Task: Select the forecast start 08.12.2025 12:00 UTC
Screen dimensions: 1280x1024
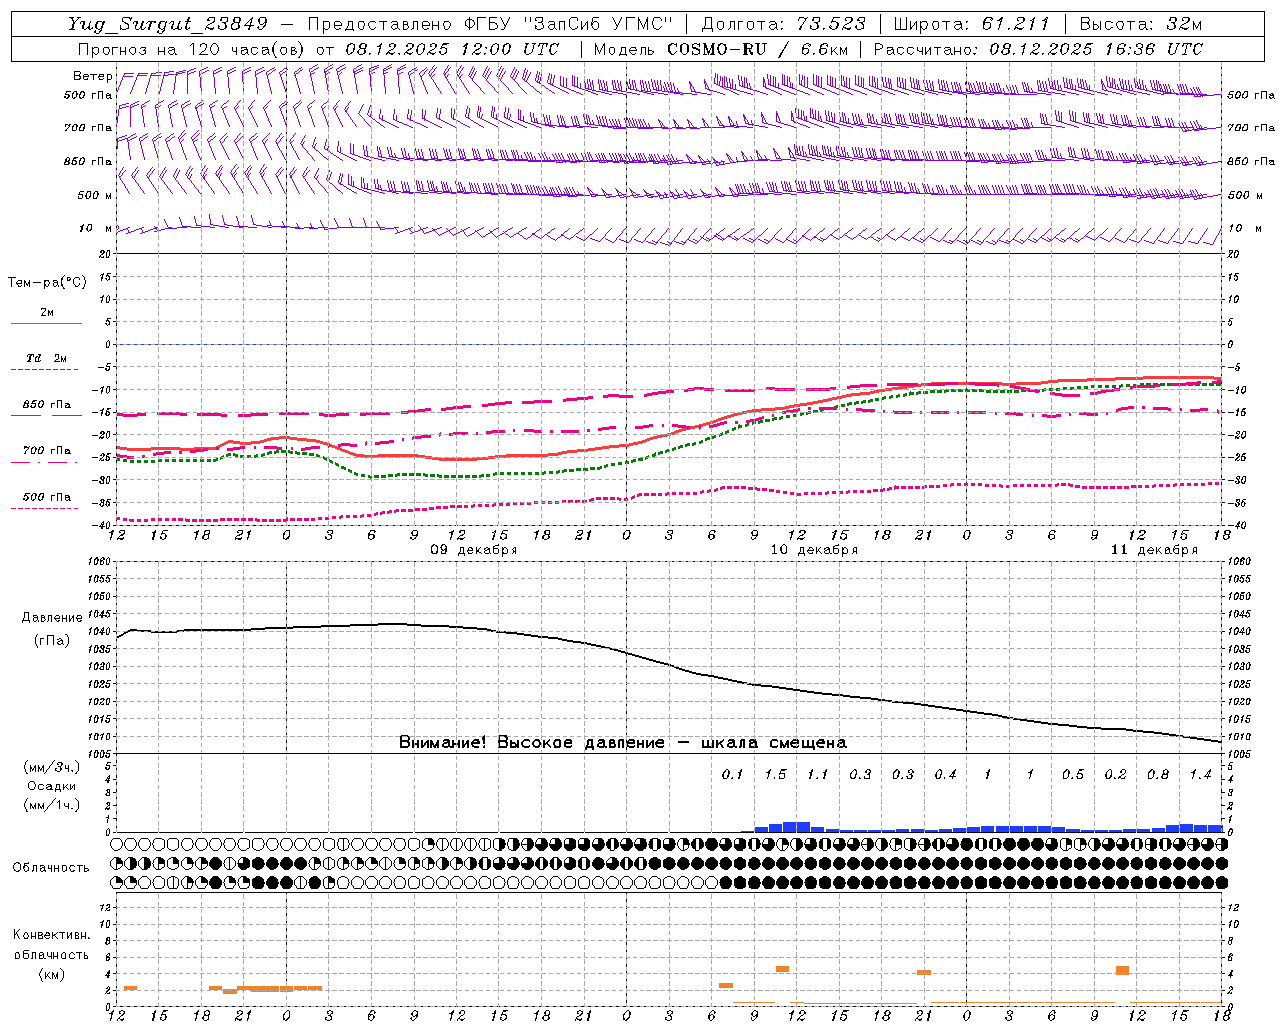Action: pyautogui.click(x=452, y=48)
